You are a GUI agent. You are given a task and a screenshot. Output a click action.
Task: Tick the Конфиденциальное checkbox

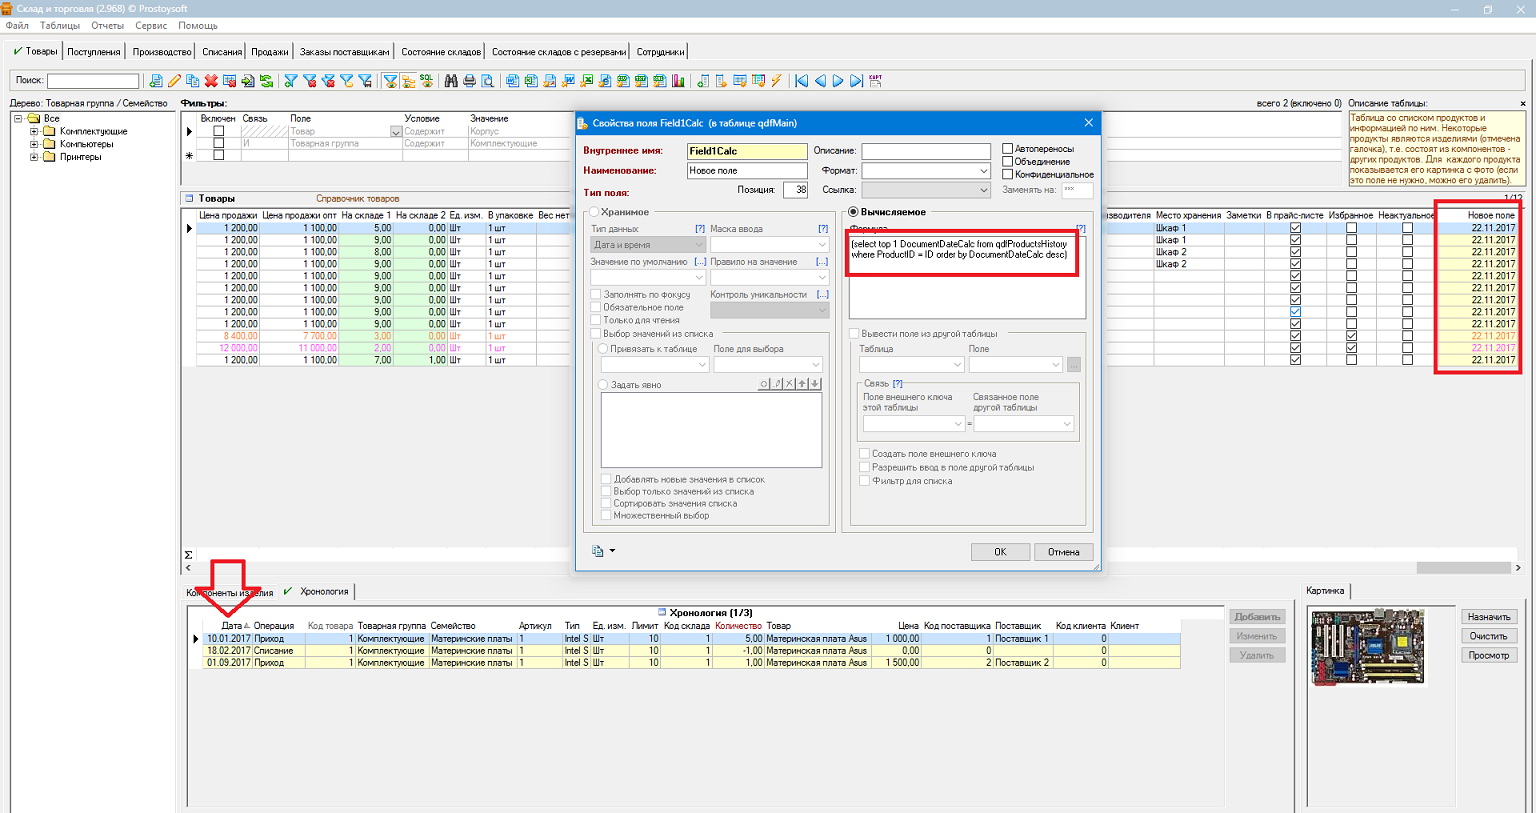(1008, 174)
